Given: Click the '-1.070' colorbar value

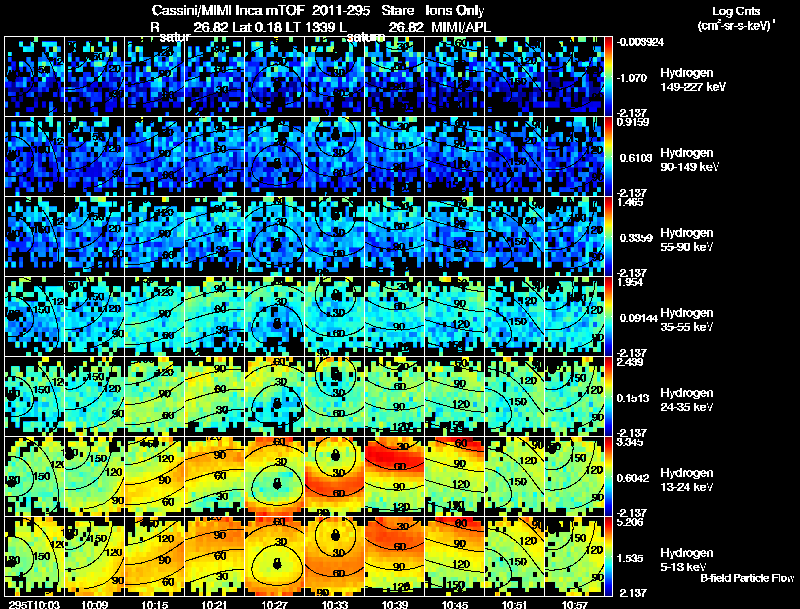Looking at the screenshot, I should pyautogui.click(x=632, y=78).
